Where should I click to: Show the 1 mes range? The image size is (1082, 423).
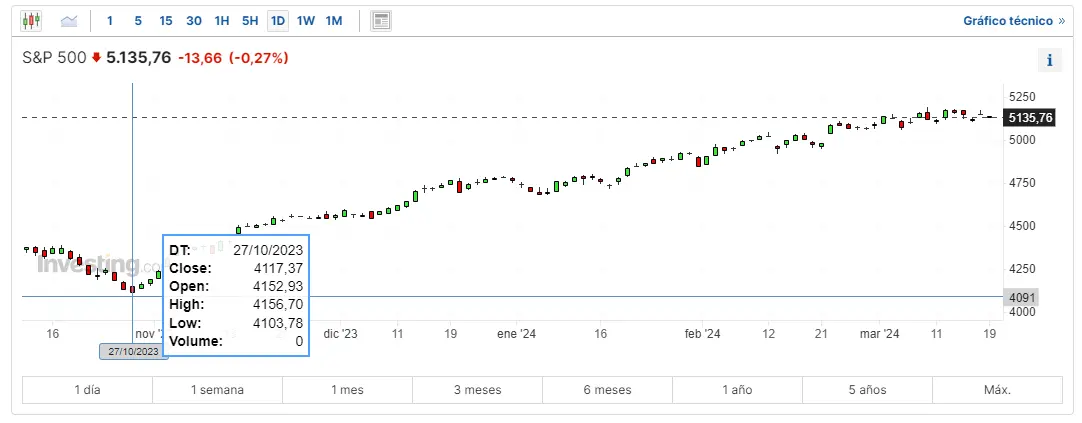pyautogui.click(x=347, y=390)
